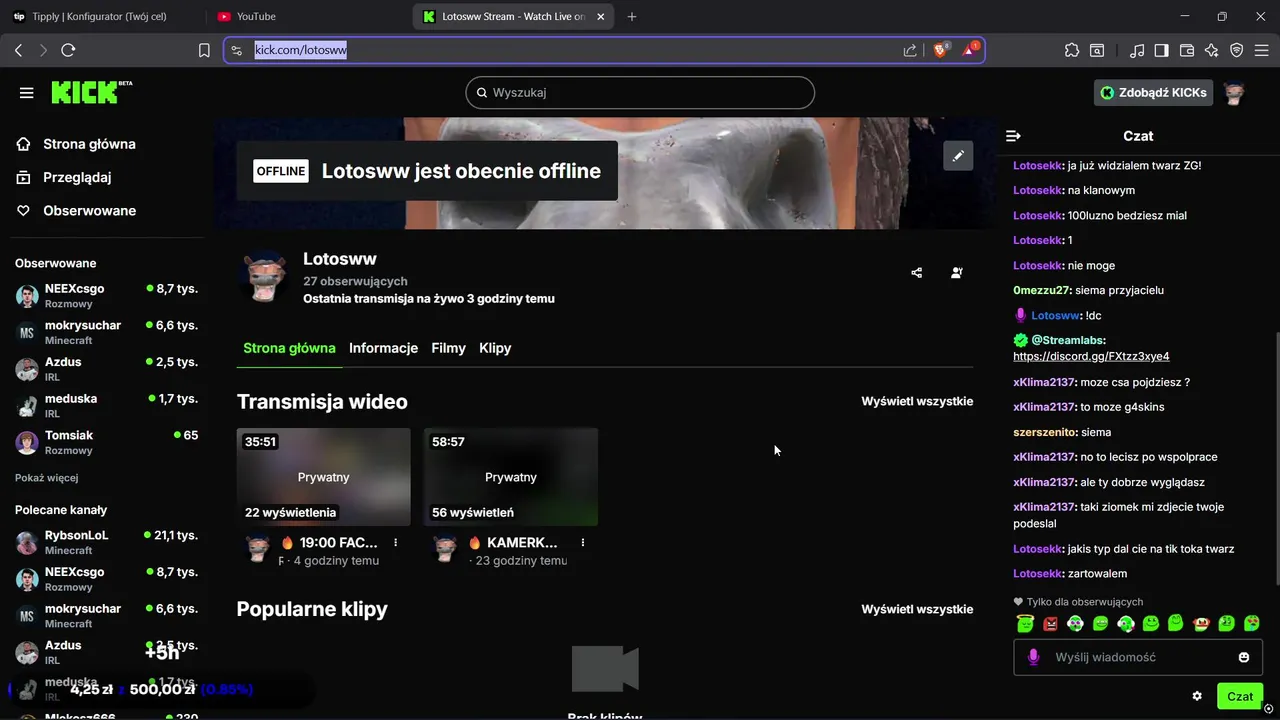Click the '27 obserwujących' follower count
The width and height of the screenshot is (1280, 720).
tap(355, 281)
